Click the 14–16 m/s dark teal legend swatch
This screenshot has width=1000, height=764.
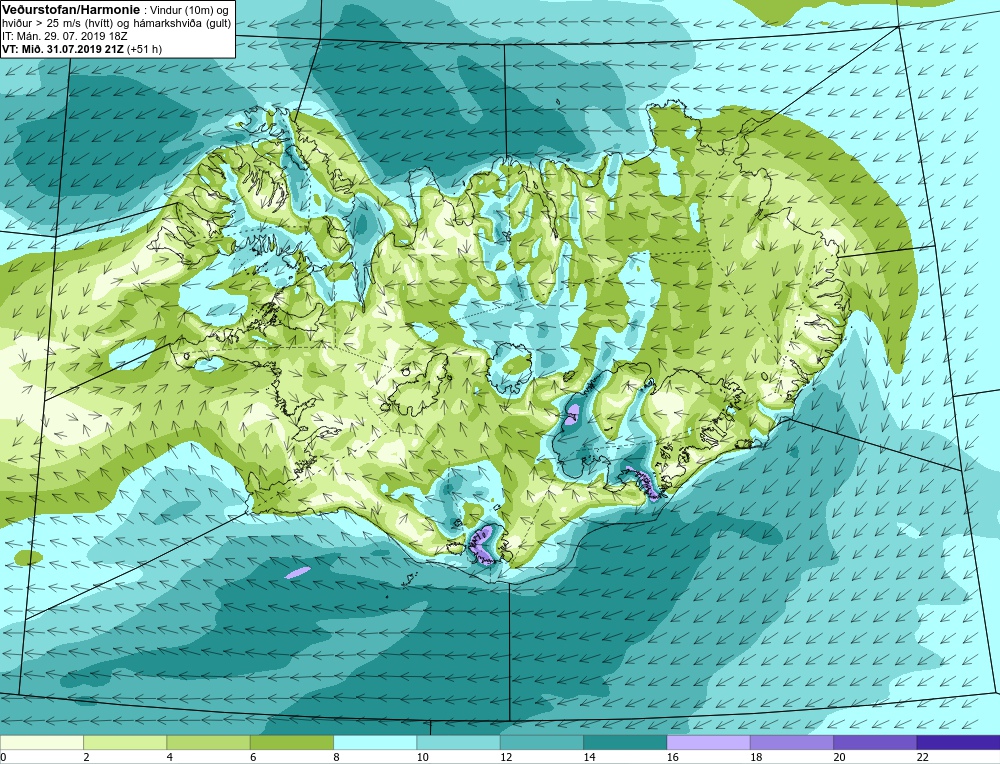pyautogui.click(x=625, y=742)
